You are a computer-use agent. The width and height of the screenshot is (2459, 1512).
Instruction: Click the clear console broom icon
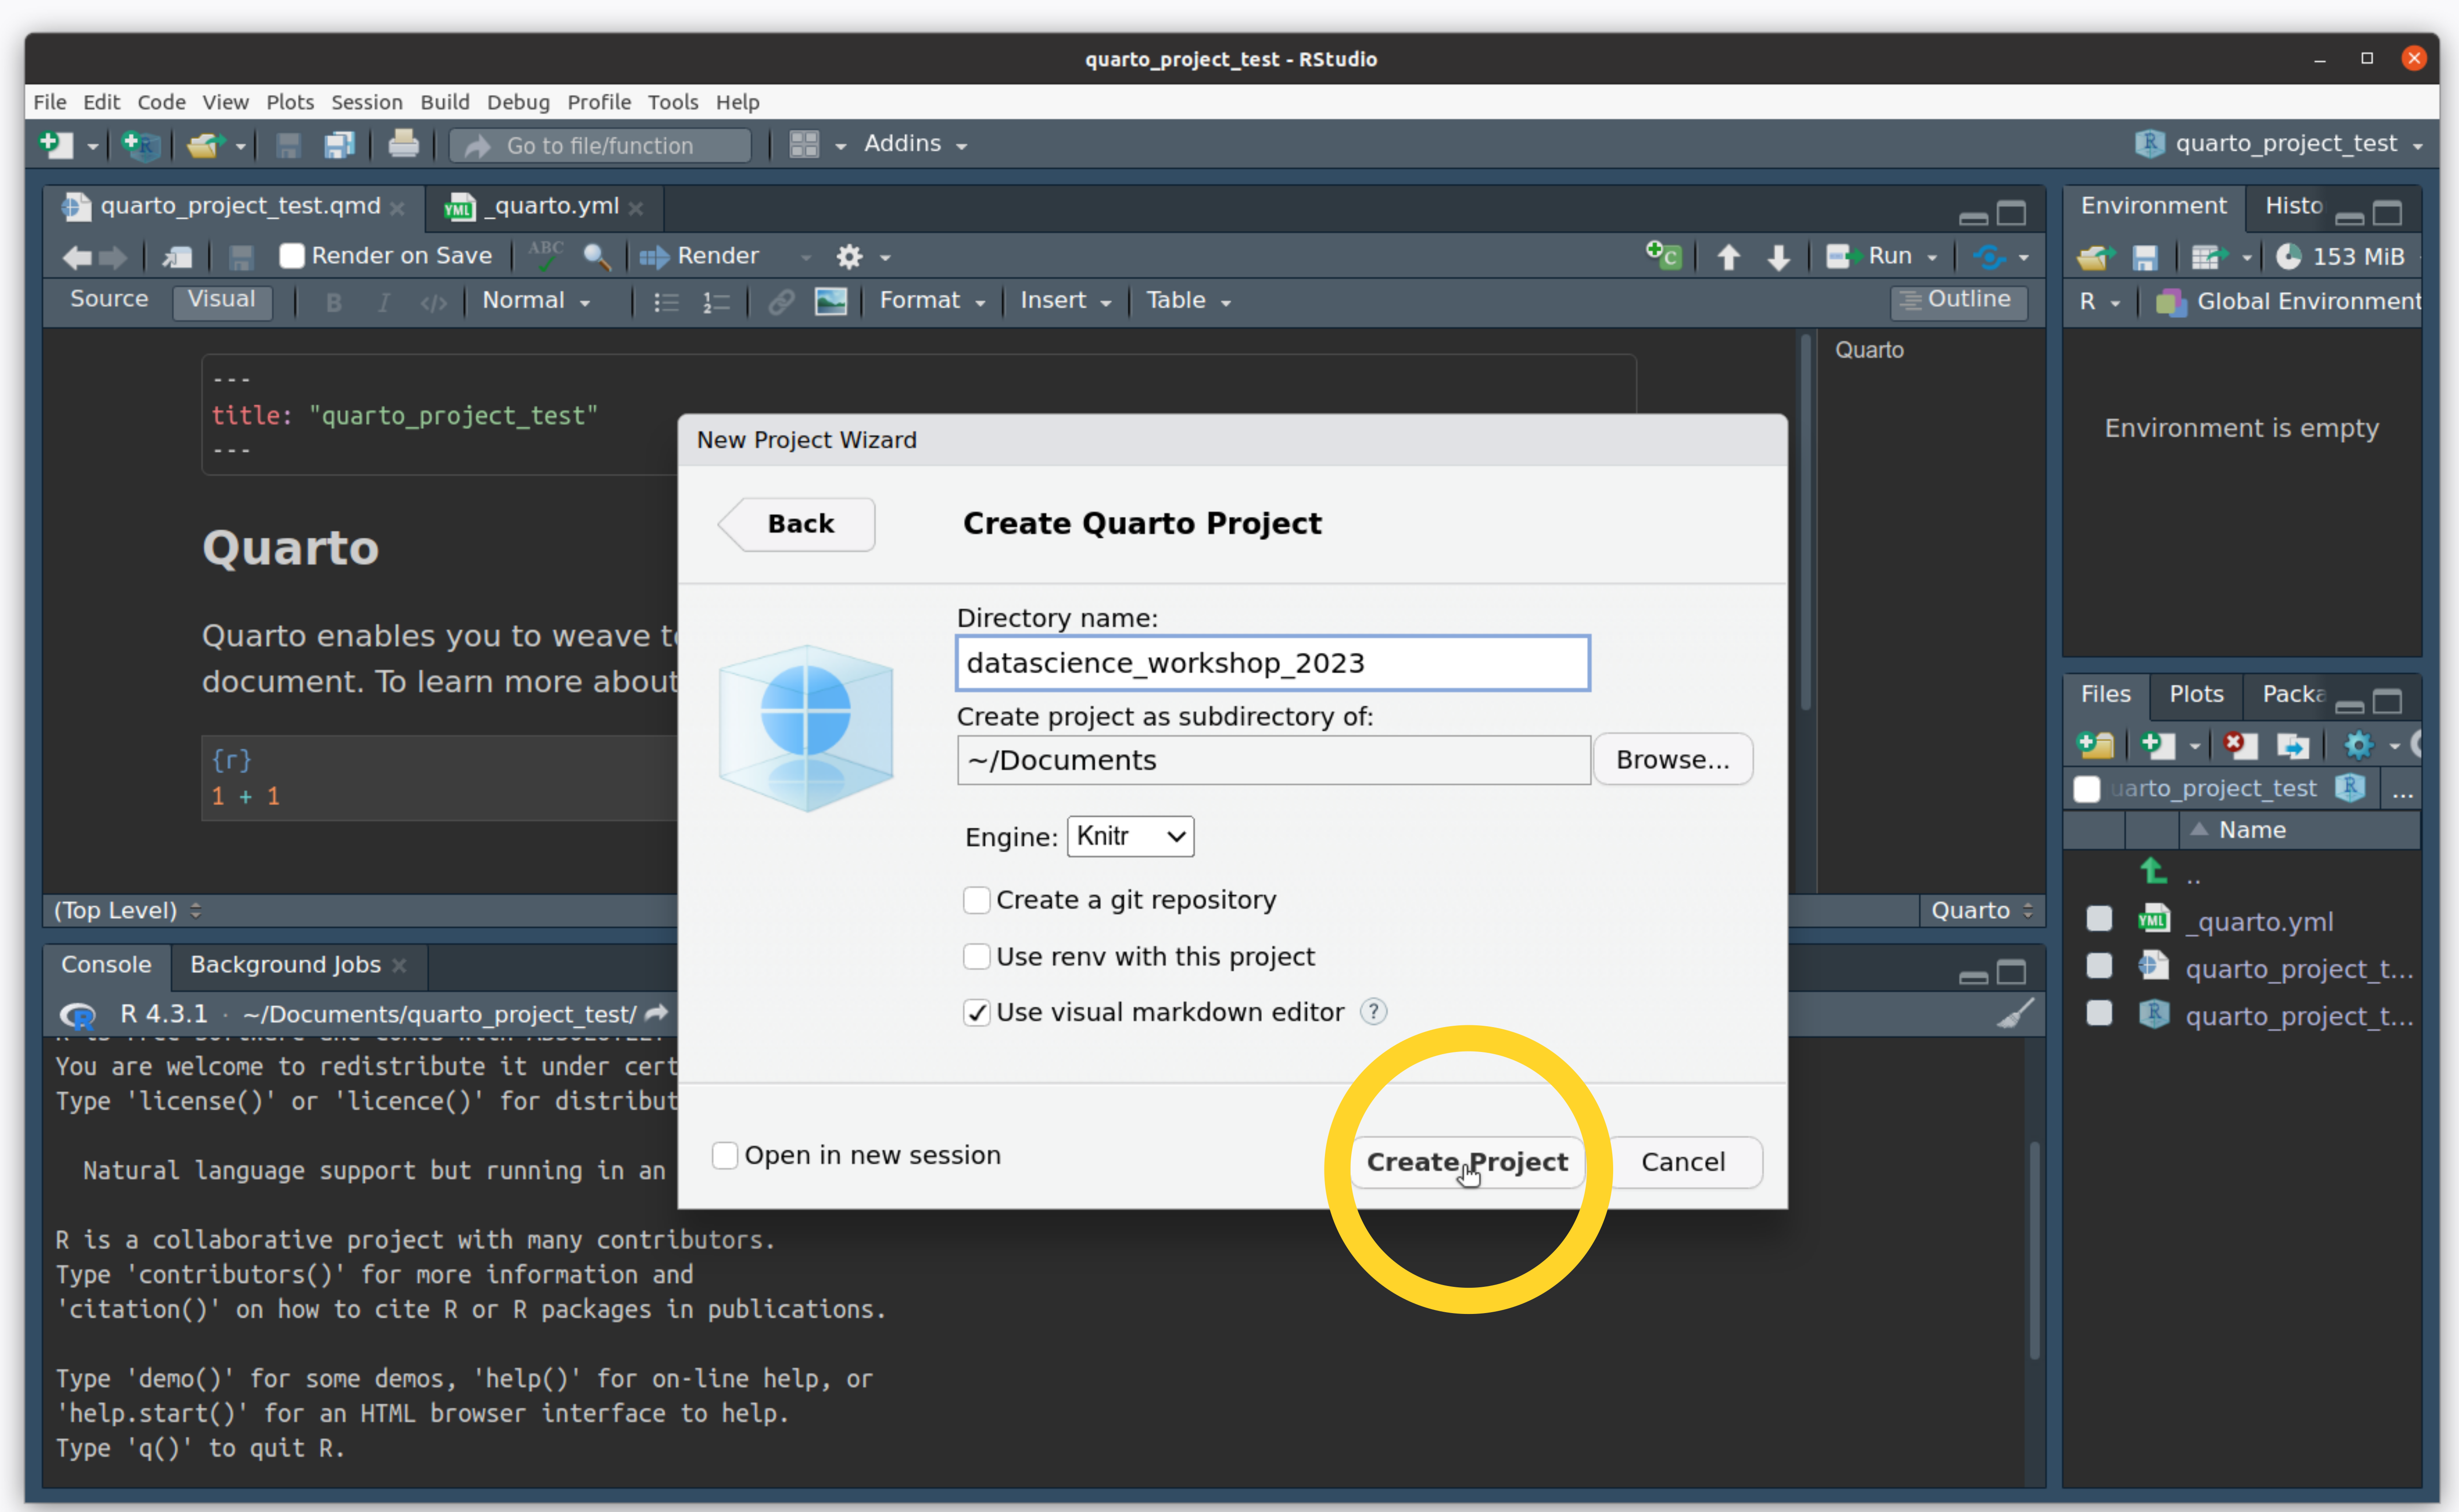click(x=2014, y=1014)
